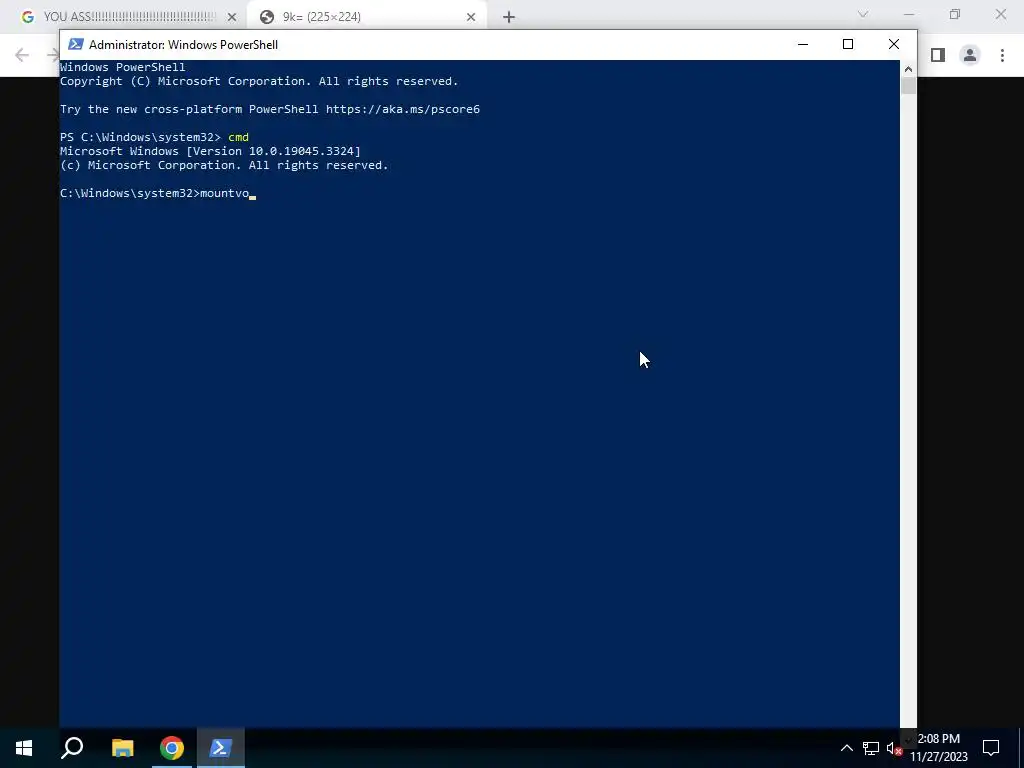This screenshot has height=768, width=1024.
Task: Select the '9k= (225×224)' Chrome tab
Action: click(x=367, y=17)
